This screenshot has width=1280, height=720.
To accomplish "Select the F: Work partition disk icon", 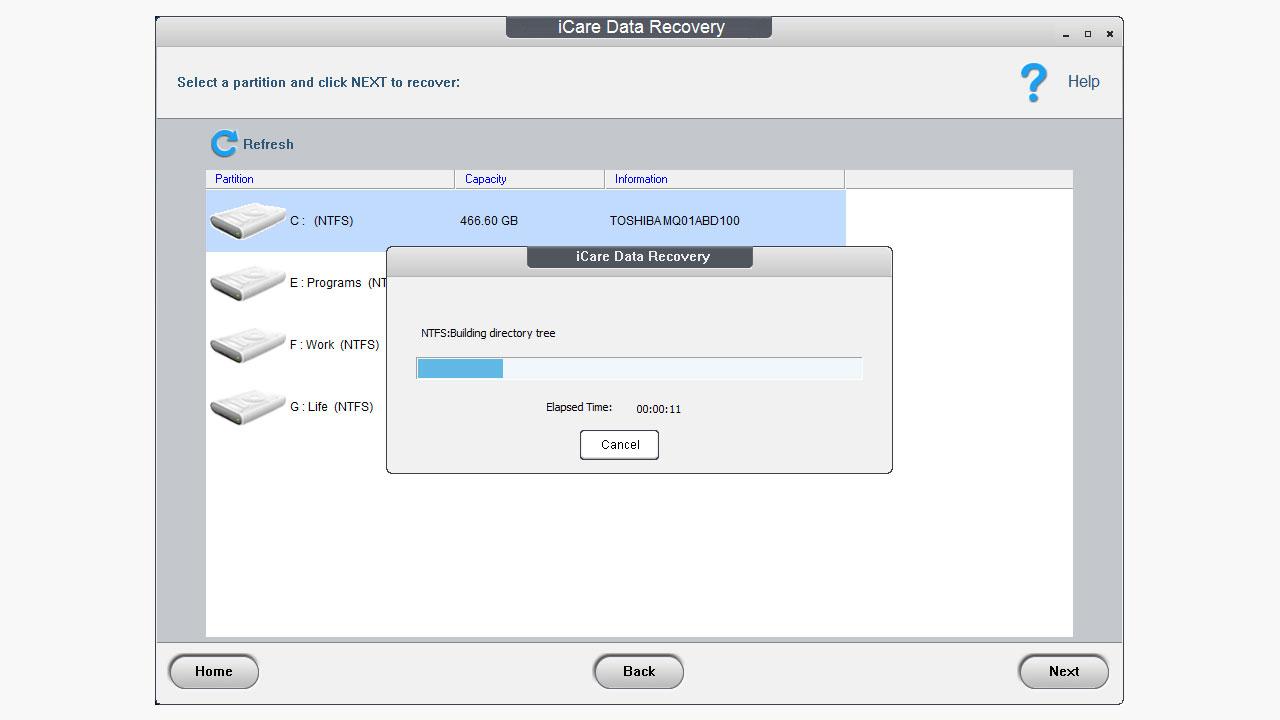I will 247,343.
